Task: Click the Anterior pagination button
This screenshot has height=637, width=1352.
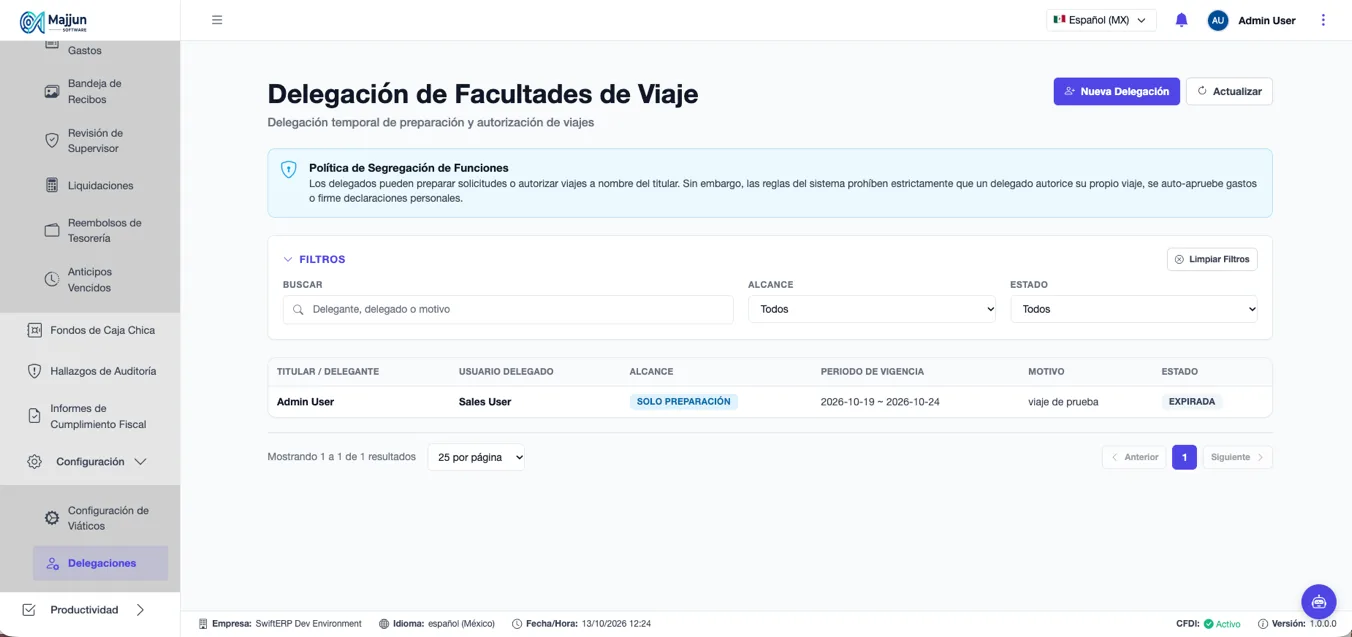Action: pyautogui.click(x=1134, y=457)
